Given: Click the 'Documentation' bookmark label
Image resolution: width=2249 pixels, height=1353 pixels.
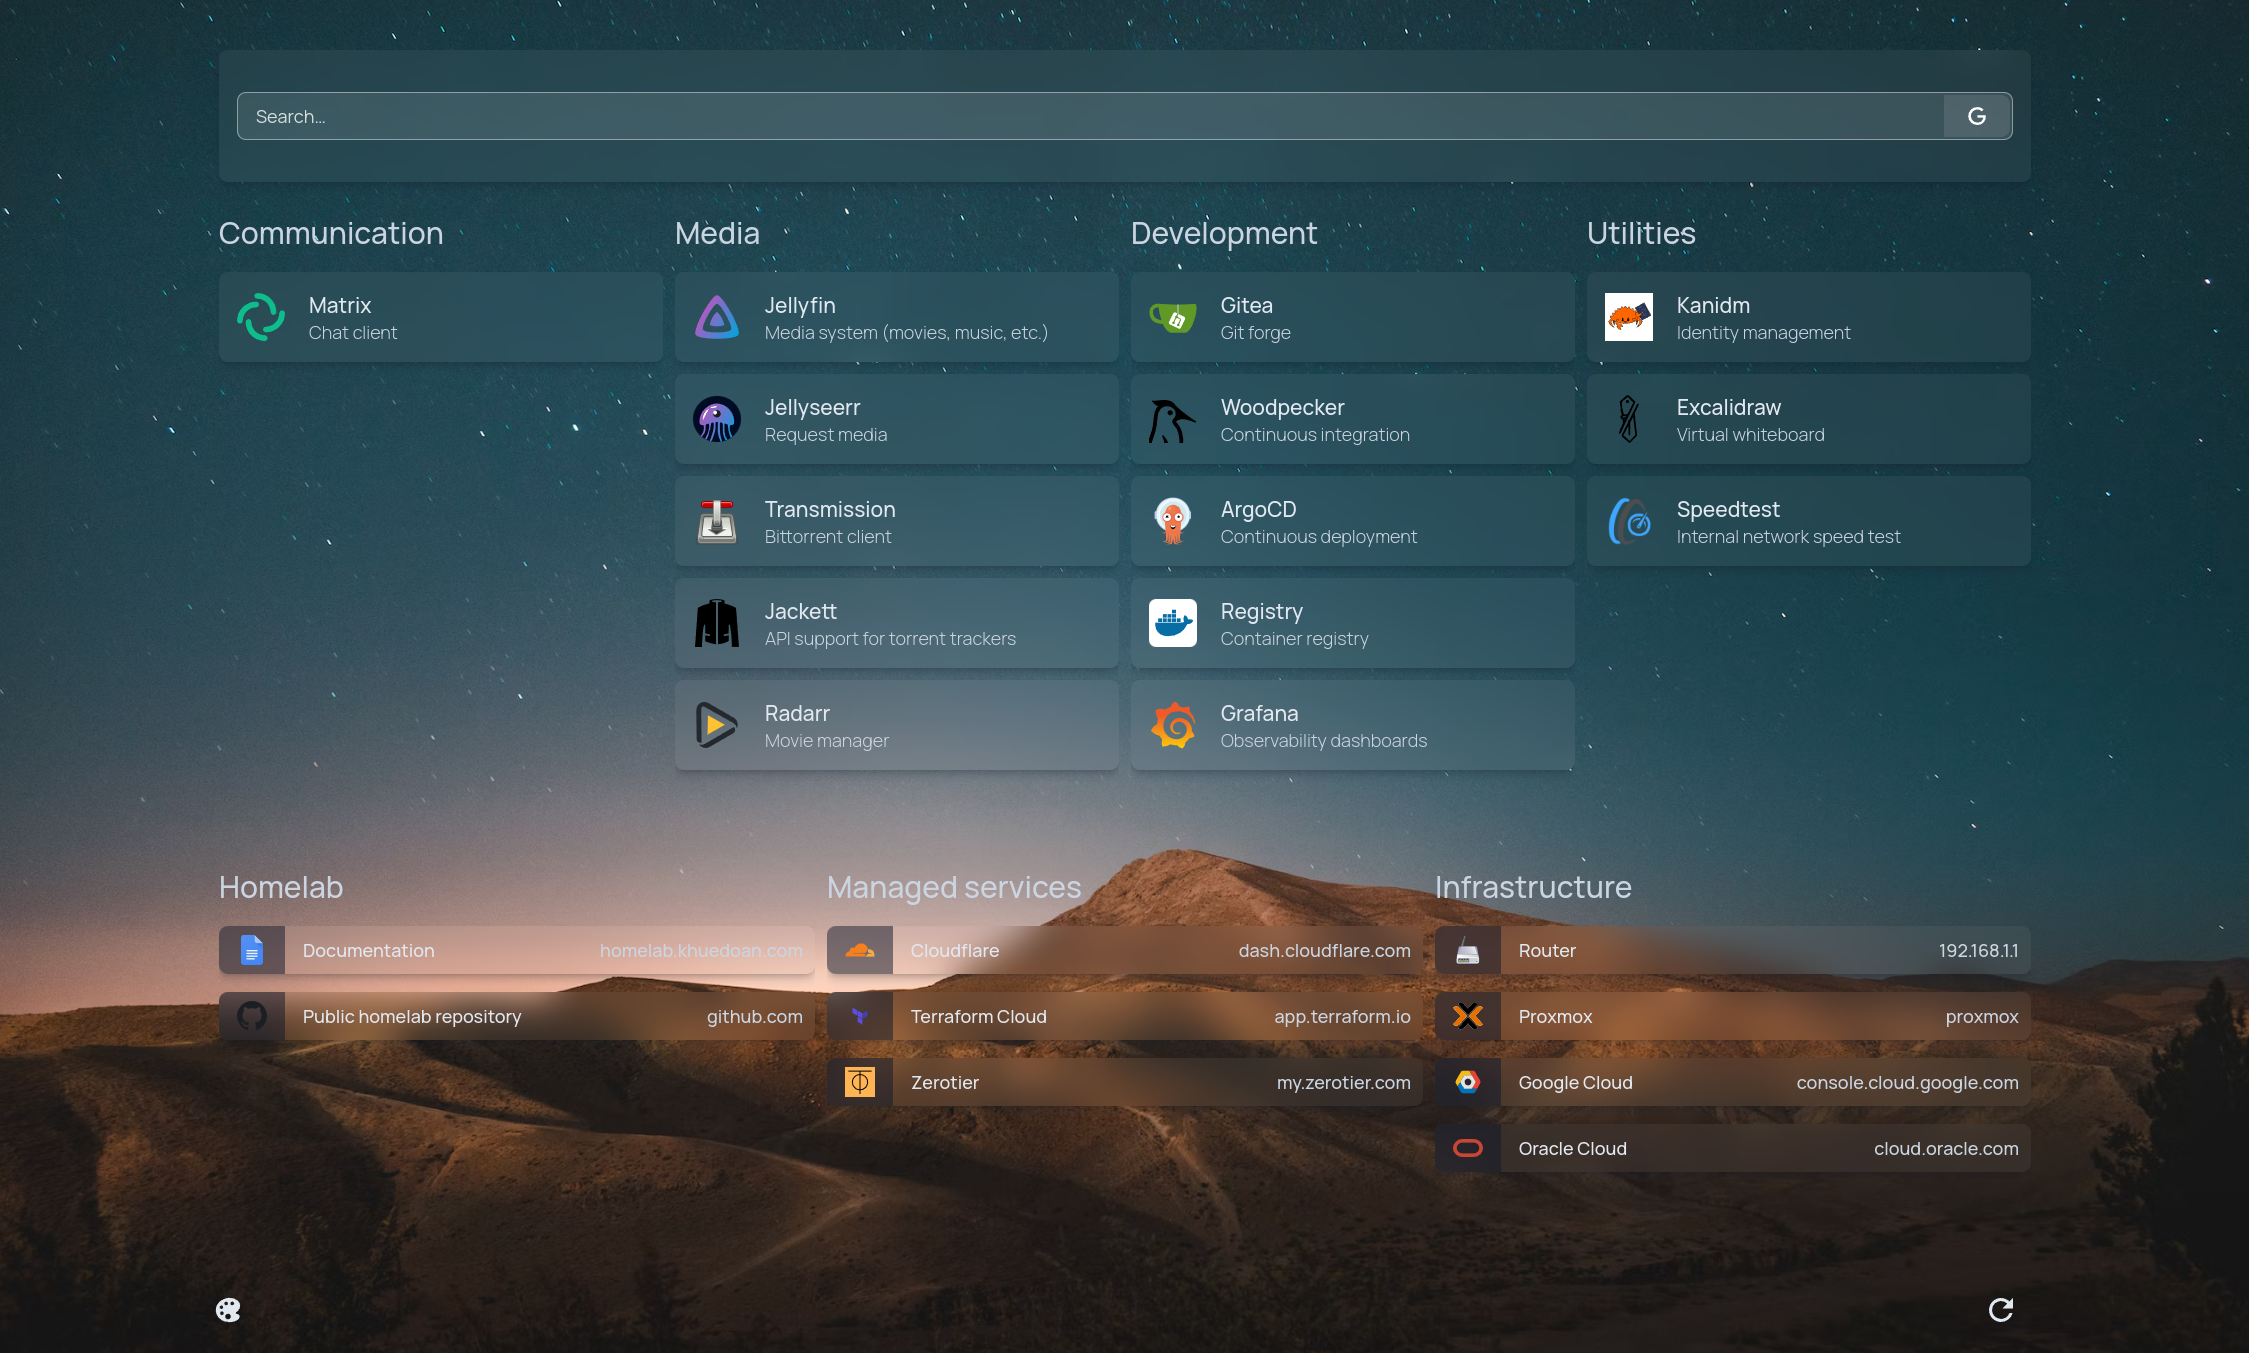Looking at the screenshot, I should click(x=368, y=950).
